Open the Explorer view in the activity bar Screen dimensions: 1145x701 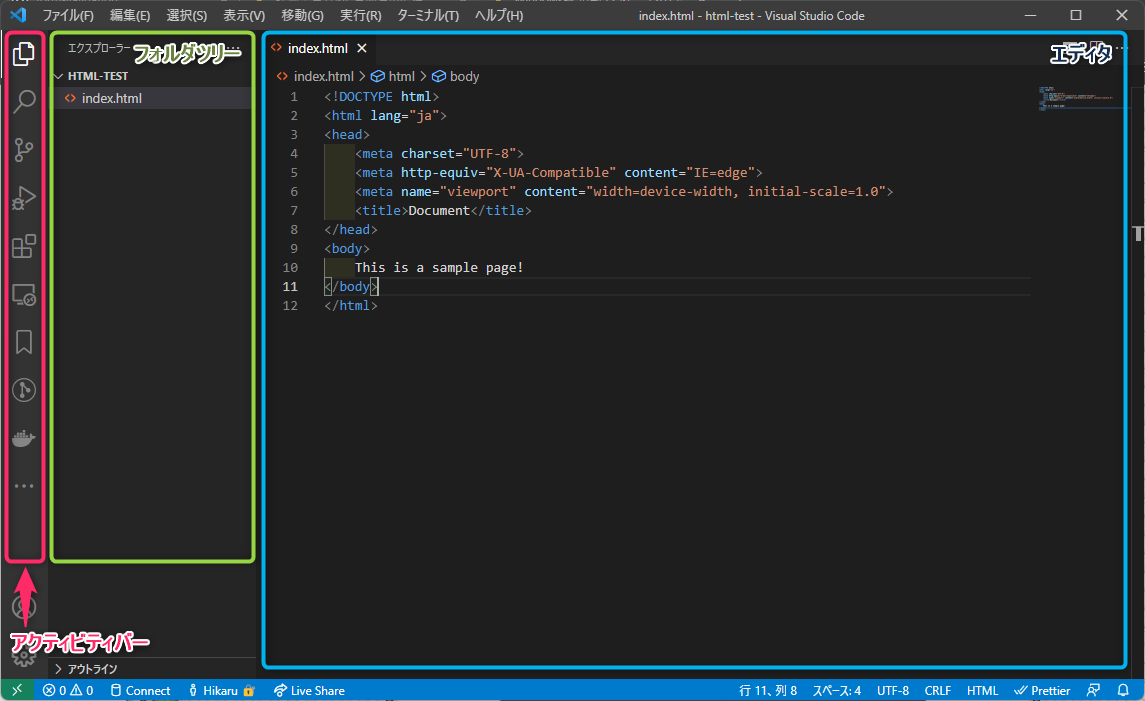click(x=24, y=55)
